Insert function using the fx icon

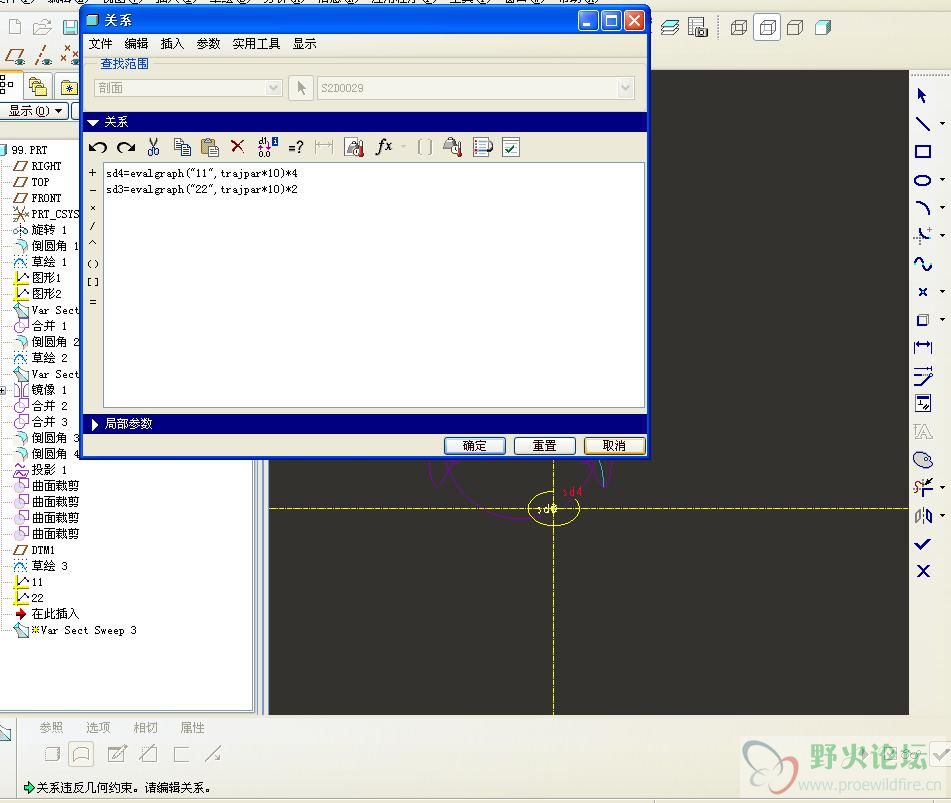tap(384, 146)
